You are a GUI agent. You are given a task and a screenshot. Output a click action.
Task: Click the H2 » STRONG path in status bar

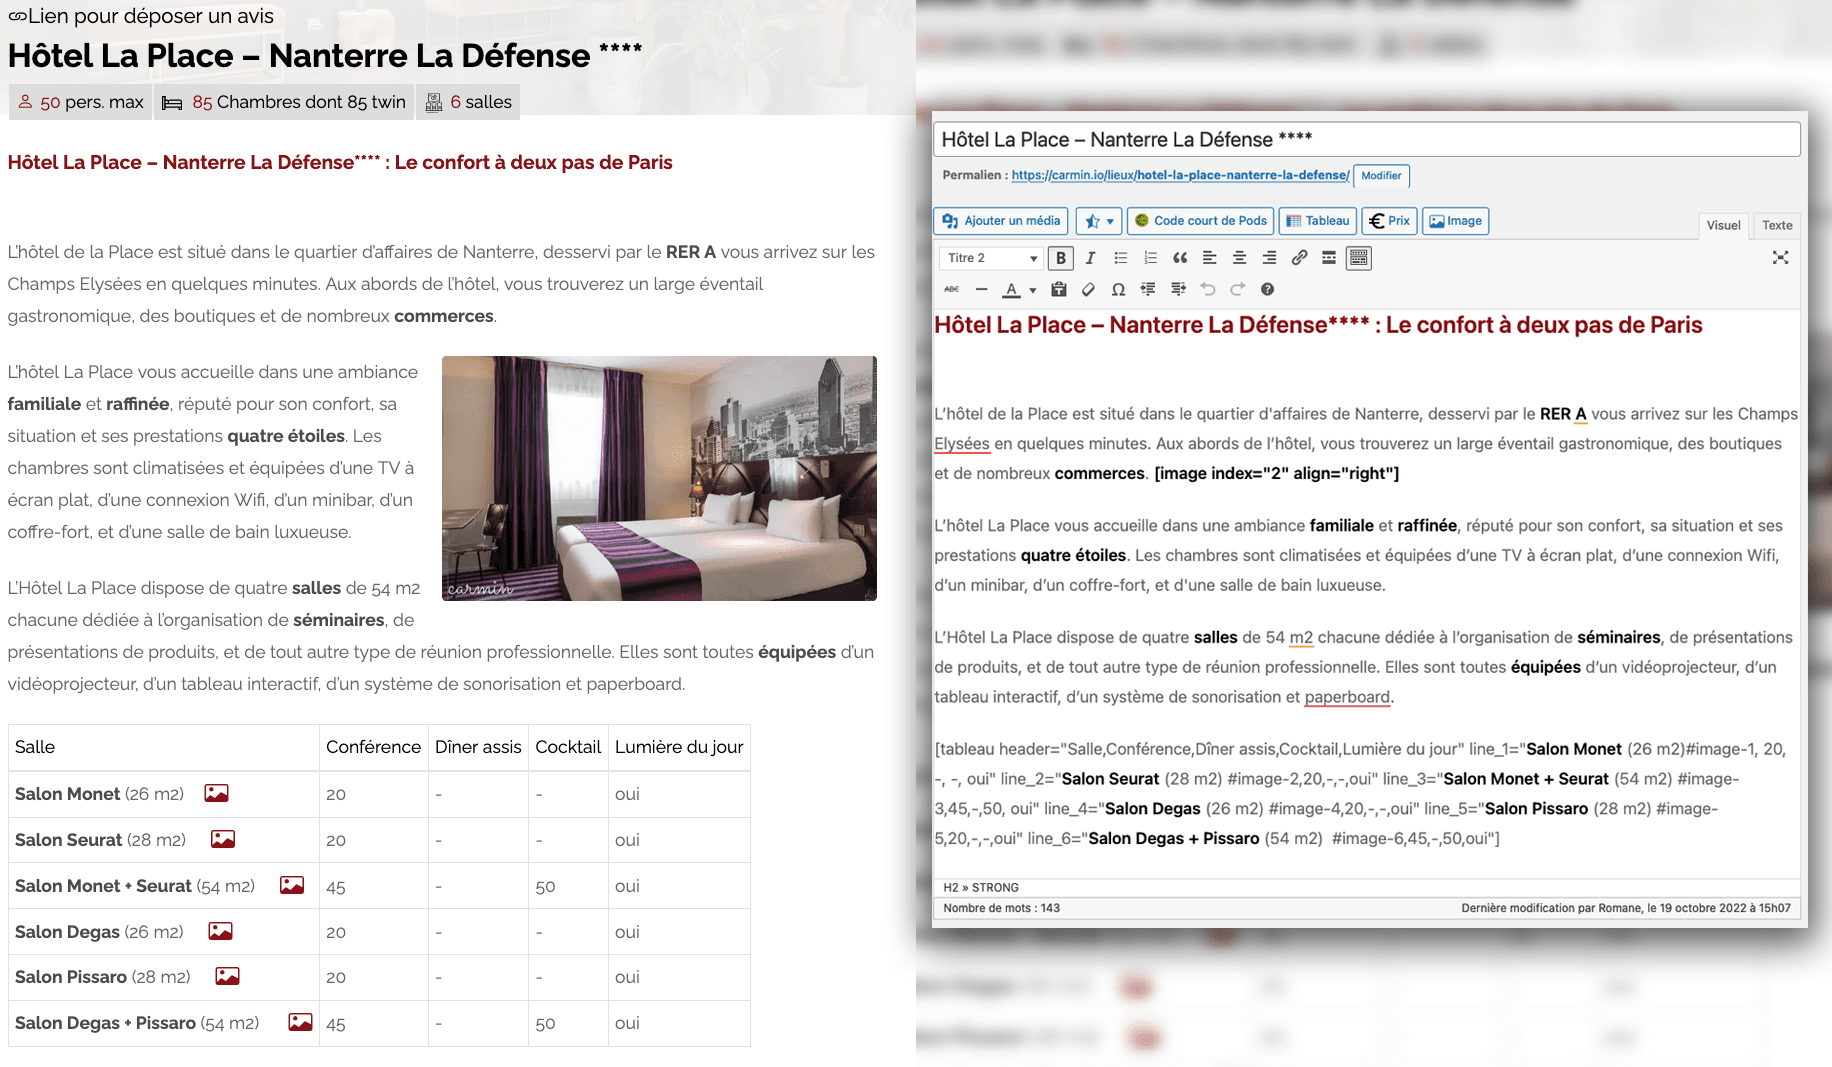981,887
